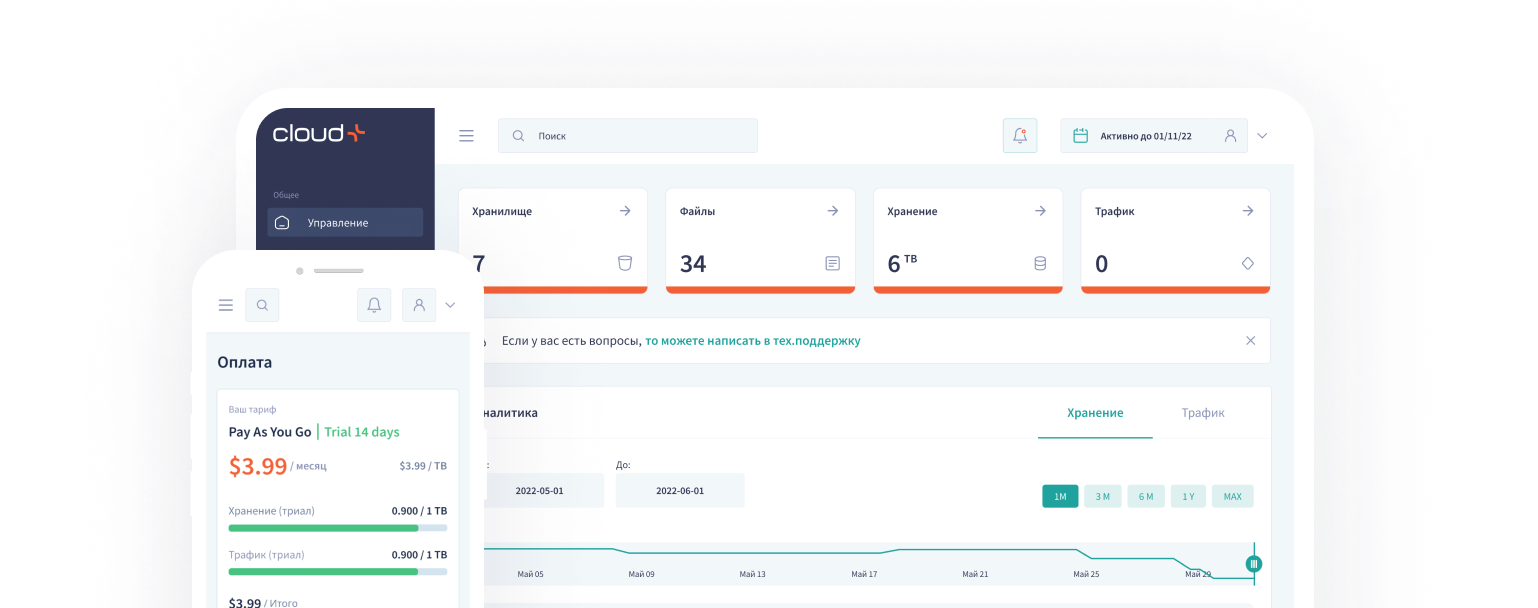Open the Файлы card arrow
The height and width of the screenshot is (608, 1538).
(x=833, y=211)
